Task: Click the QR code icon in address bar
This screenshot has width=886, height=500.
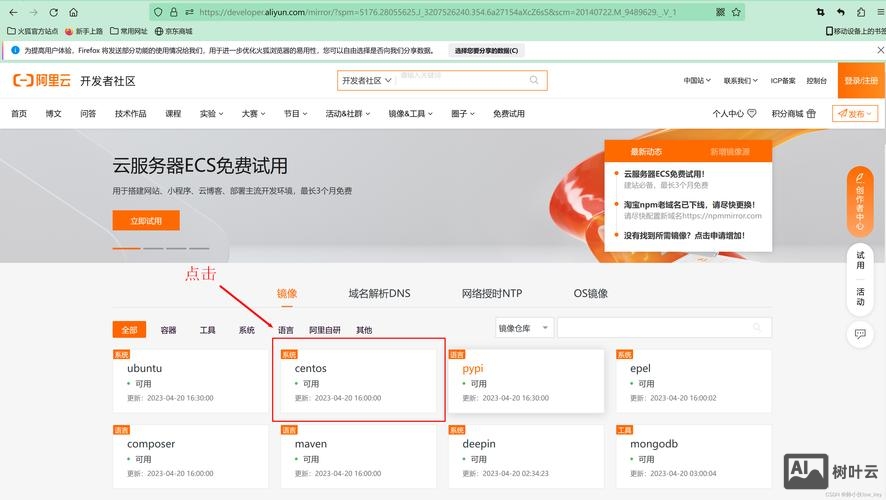Action: pyautogui.click(x=720, y=12)
